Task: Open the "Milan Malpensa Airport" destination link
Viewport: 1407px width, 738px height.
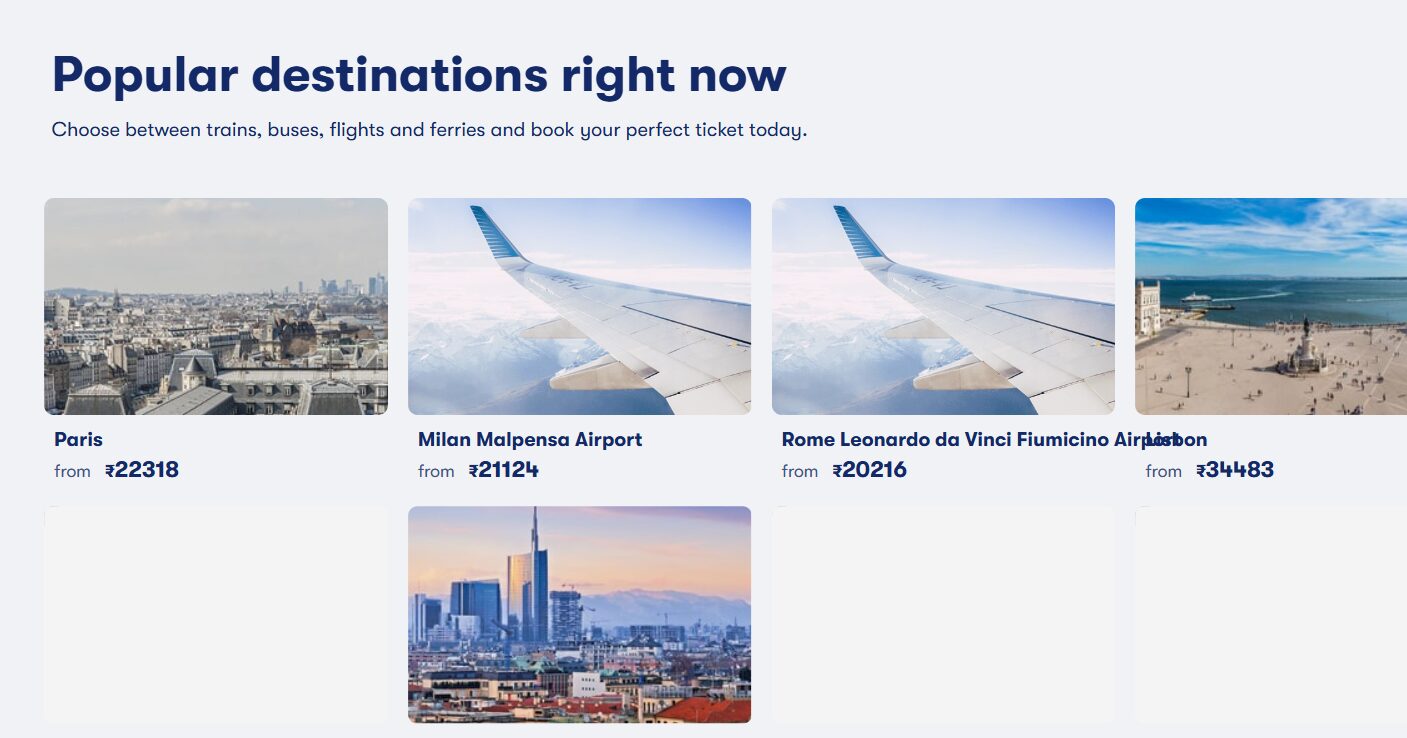Action: point(530,440)
